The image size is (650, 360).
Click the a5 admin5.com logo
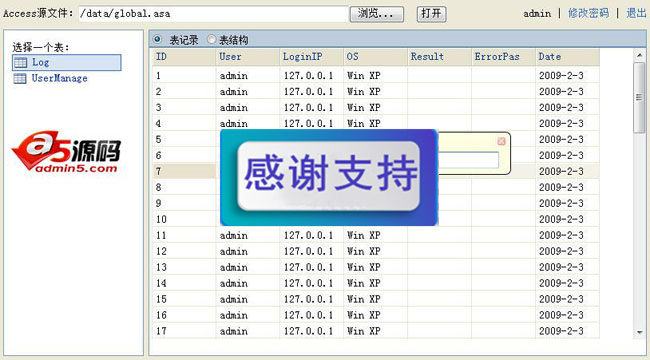pos(66,151)
